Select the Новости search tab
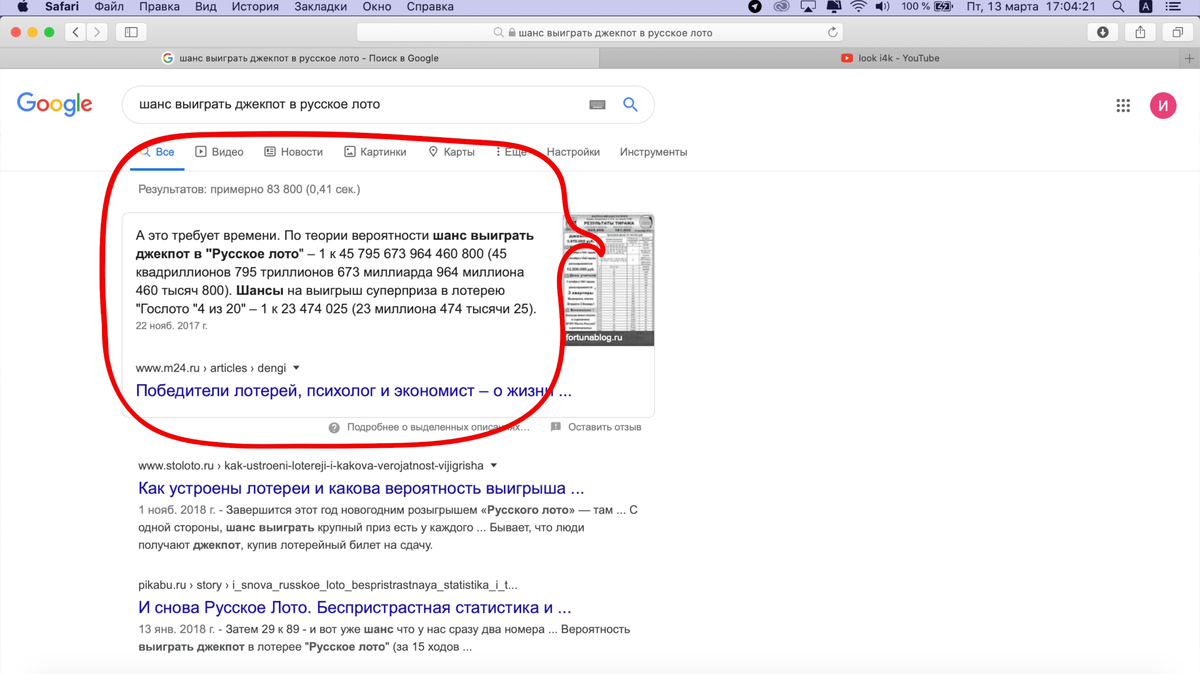The height and width of the screenshot is (674, 1200). (293, 152)
